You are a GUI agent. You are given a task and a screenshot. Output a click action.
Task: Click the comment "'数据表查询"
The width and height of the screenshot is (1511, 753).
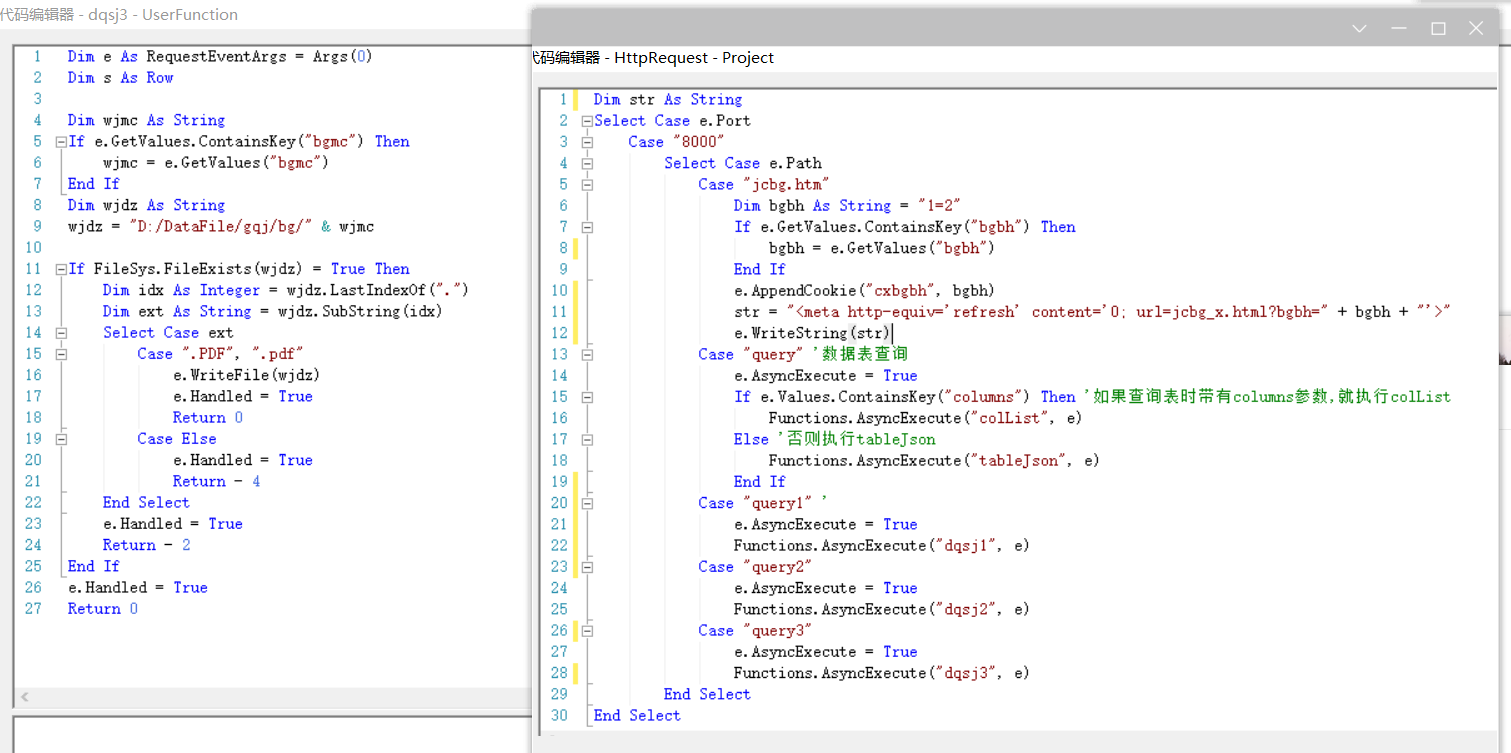[x=860, y=354]
